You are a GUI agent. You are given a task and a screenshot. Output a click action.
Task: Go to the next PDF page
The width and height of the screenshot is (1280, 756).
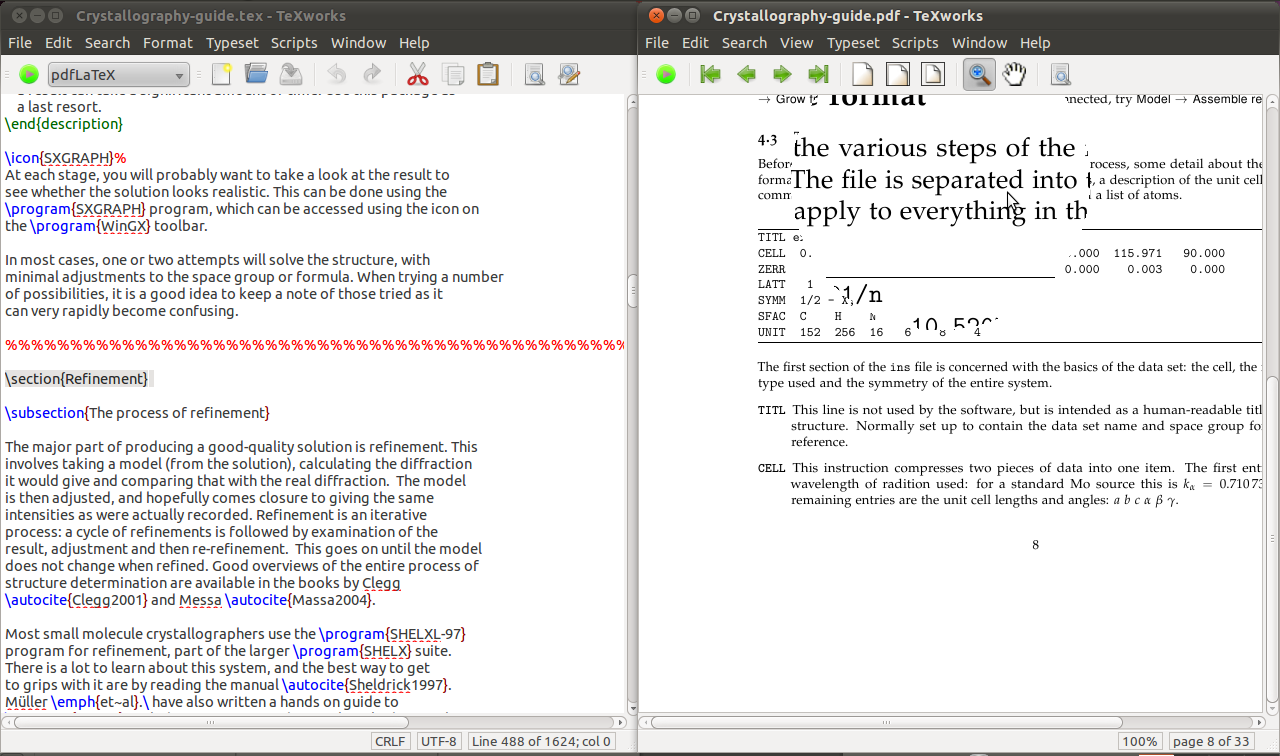tap(782, 74)
